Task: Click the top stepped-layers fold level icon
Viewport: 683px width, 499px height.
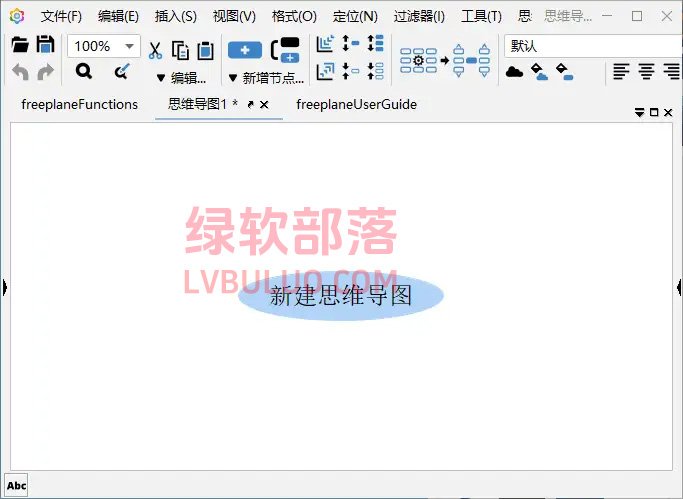Action: pos(325,44)
